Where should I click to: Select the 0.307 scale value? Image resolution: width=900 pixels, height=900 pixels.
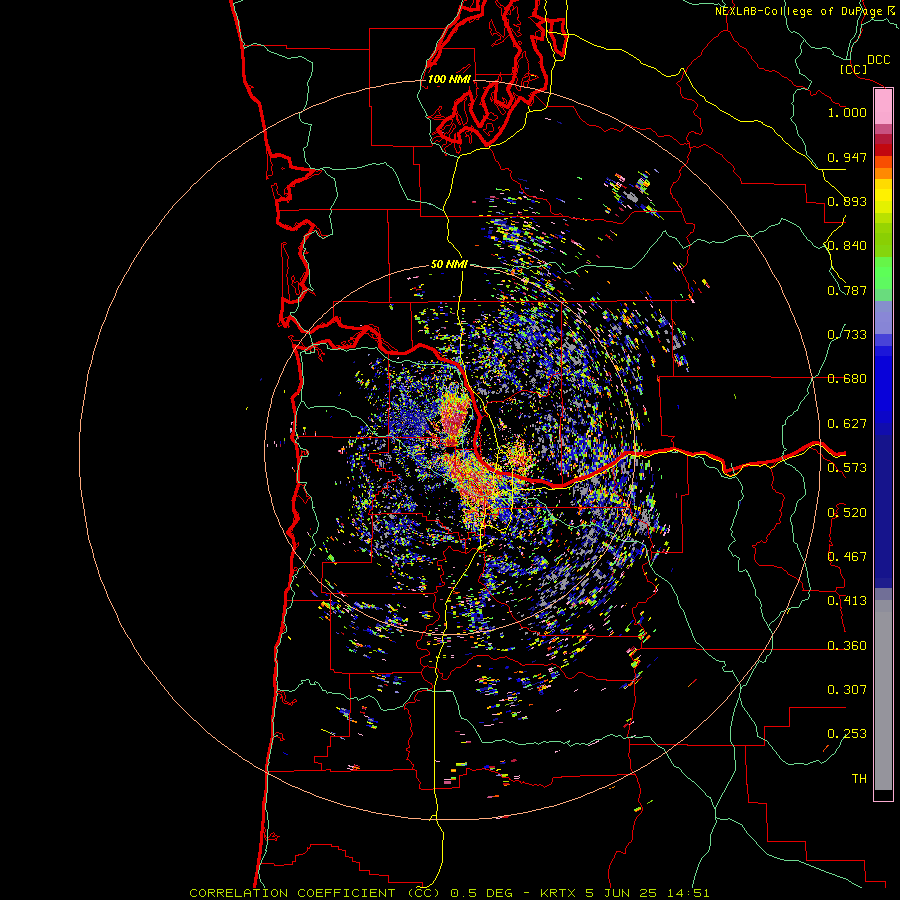[x=847, y=690]
